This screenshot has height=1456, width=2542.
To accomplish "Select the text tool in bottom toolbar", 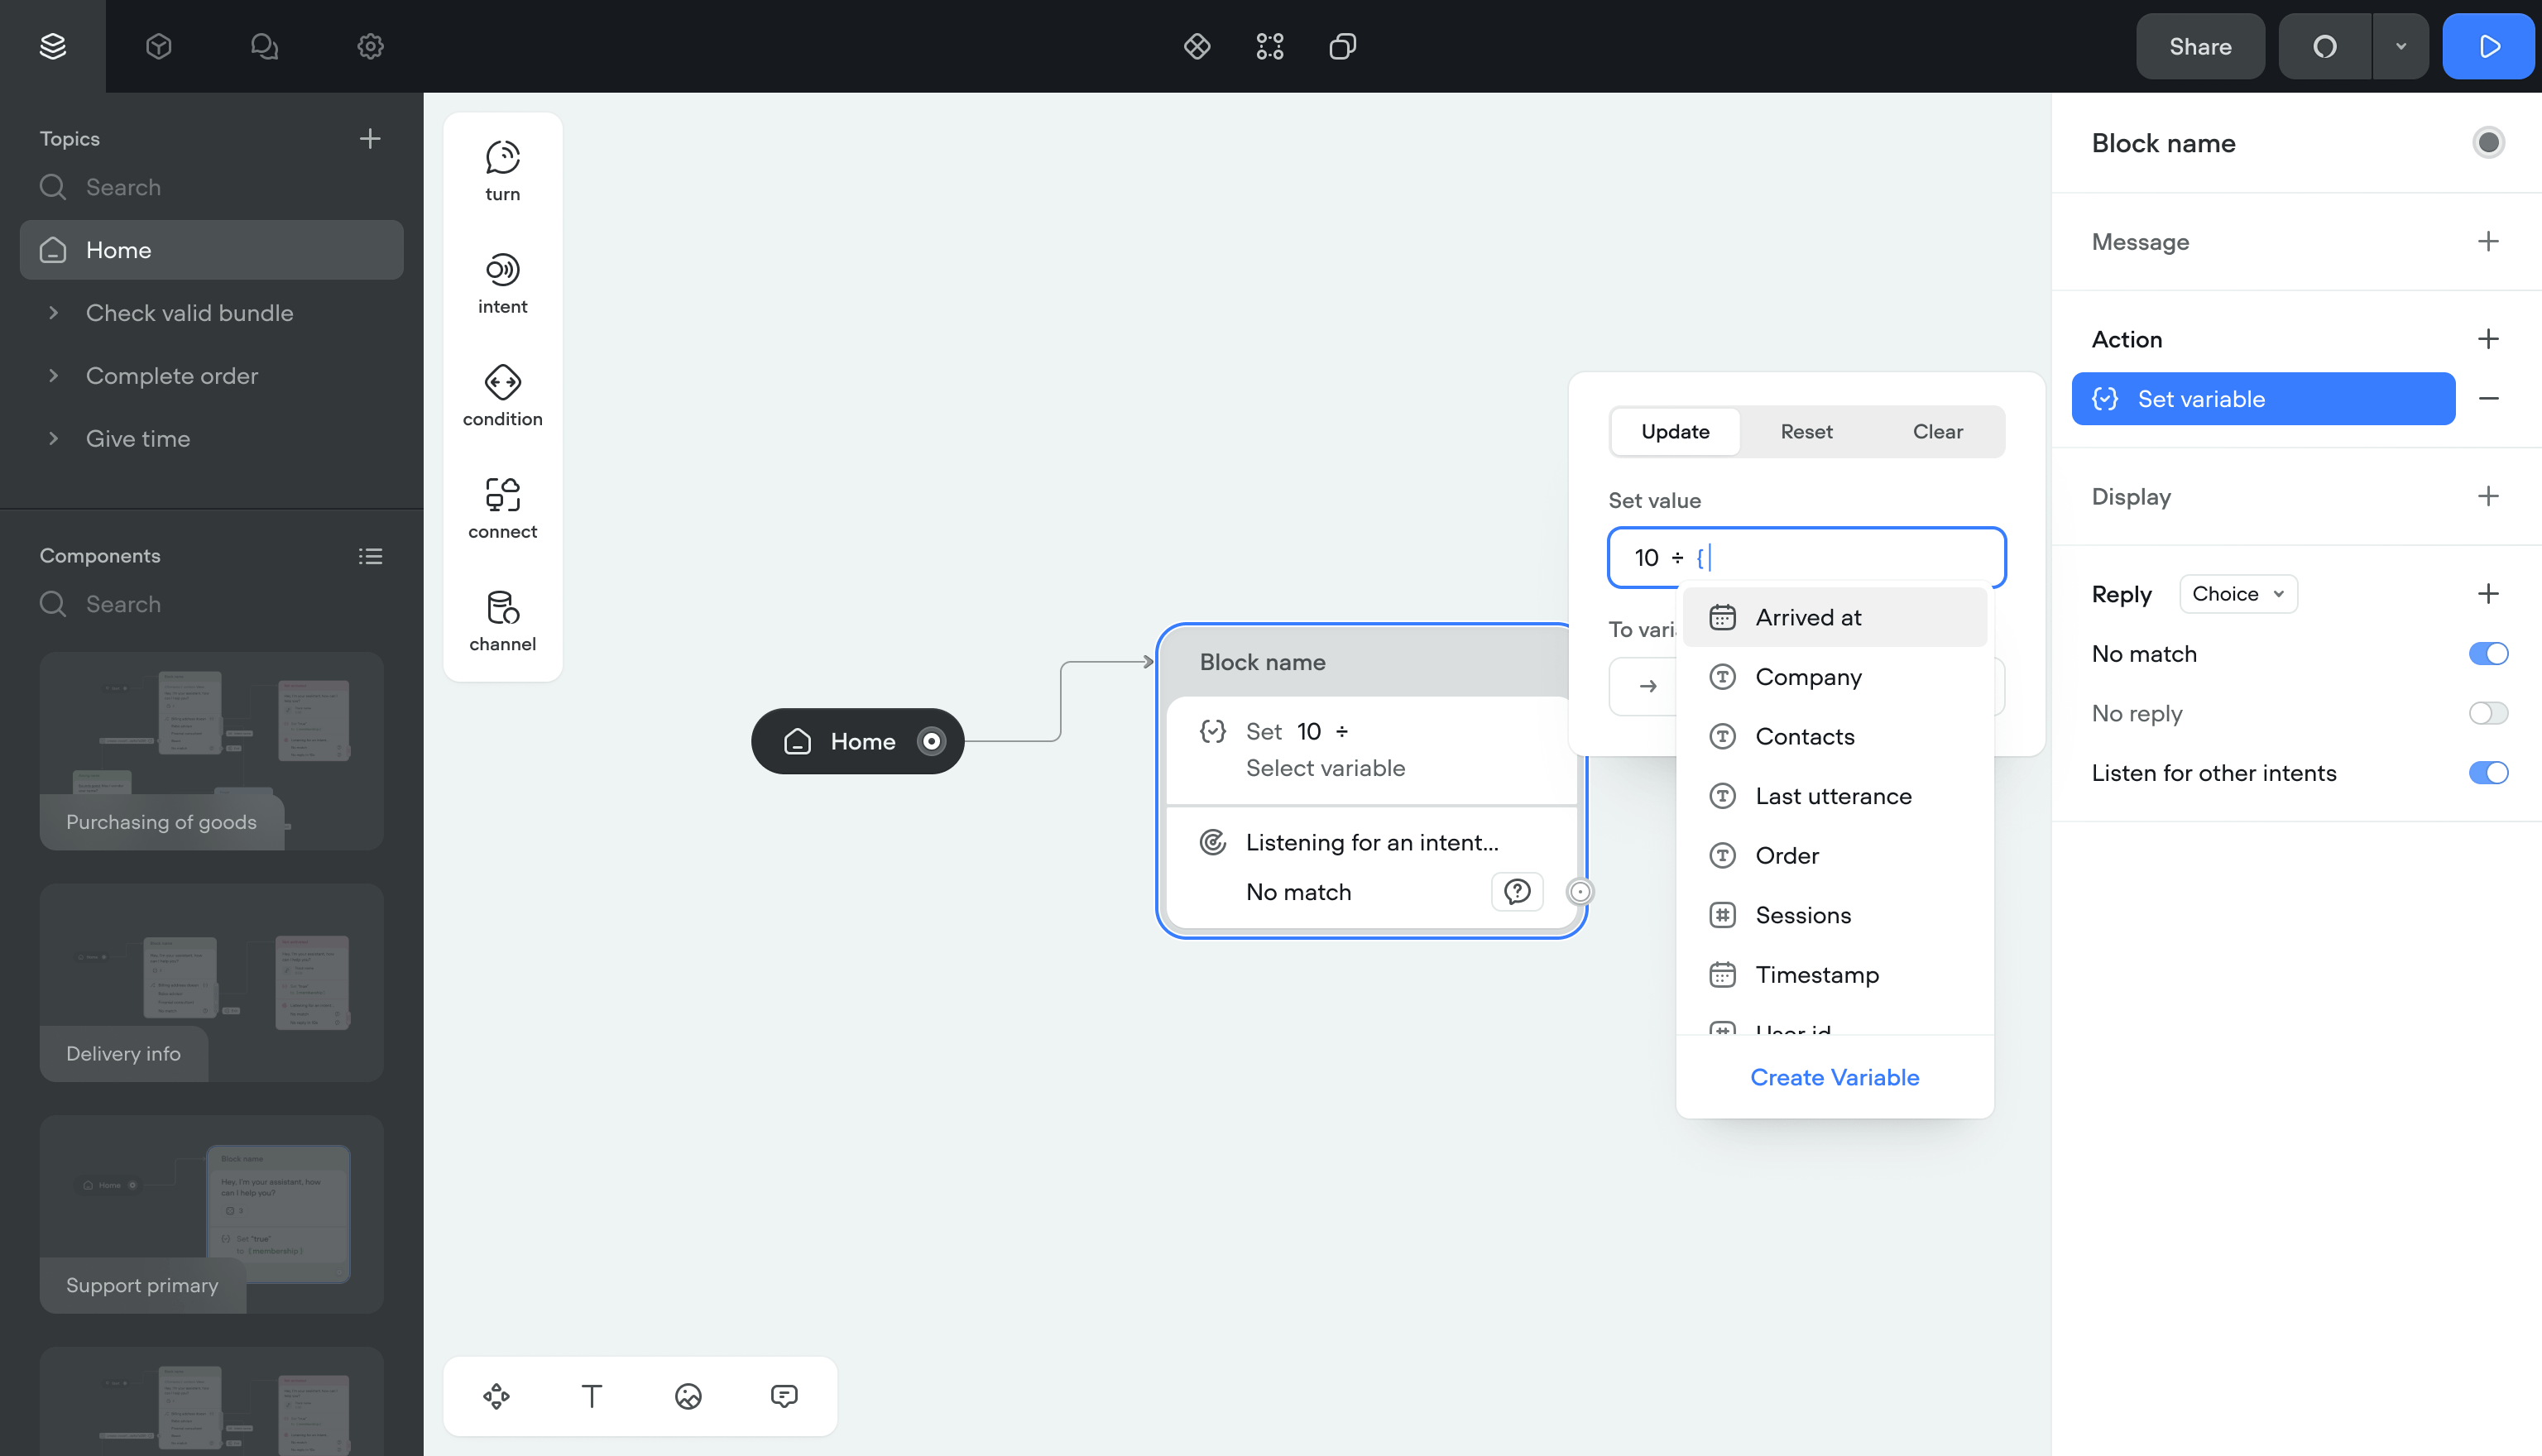I will click(x=592, y=1396).
